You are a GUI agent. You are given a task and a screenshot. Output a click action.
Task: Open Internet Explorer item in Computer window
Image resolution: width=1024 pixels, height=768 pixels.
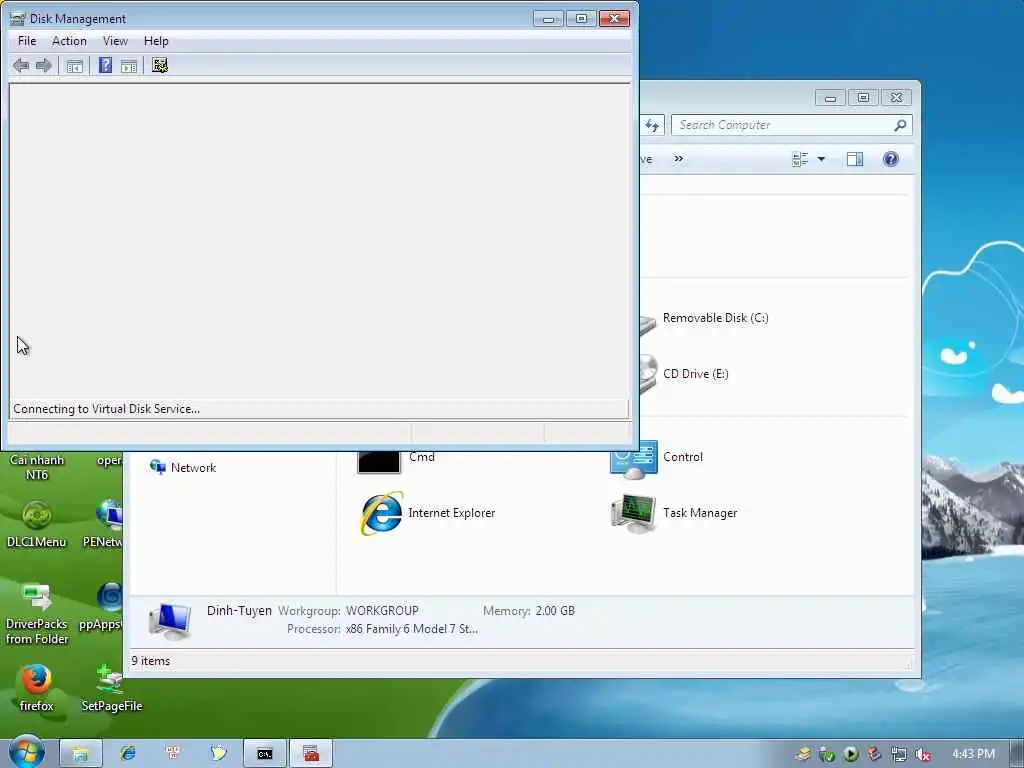427,513
